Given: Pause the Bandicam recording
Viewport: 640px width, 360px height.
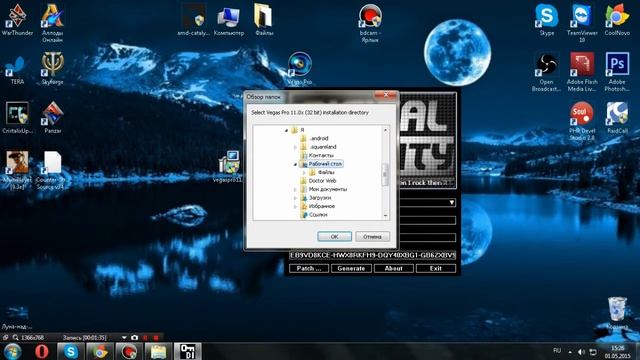Looking at the screenshot, I should 145,338.
